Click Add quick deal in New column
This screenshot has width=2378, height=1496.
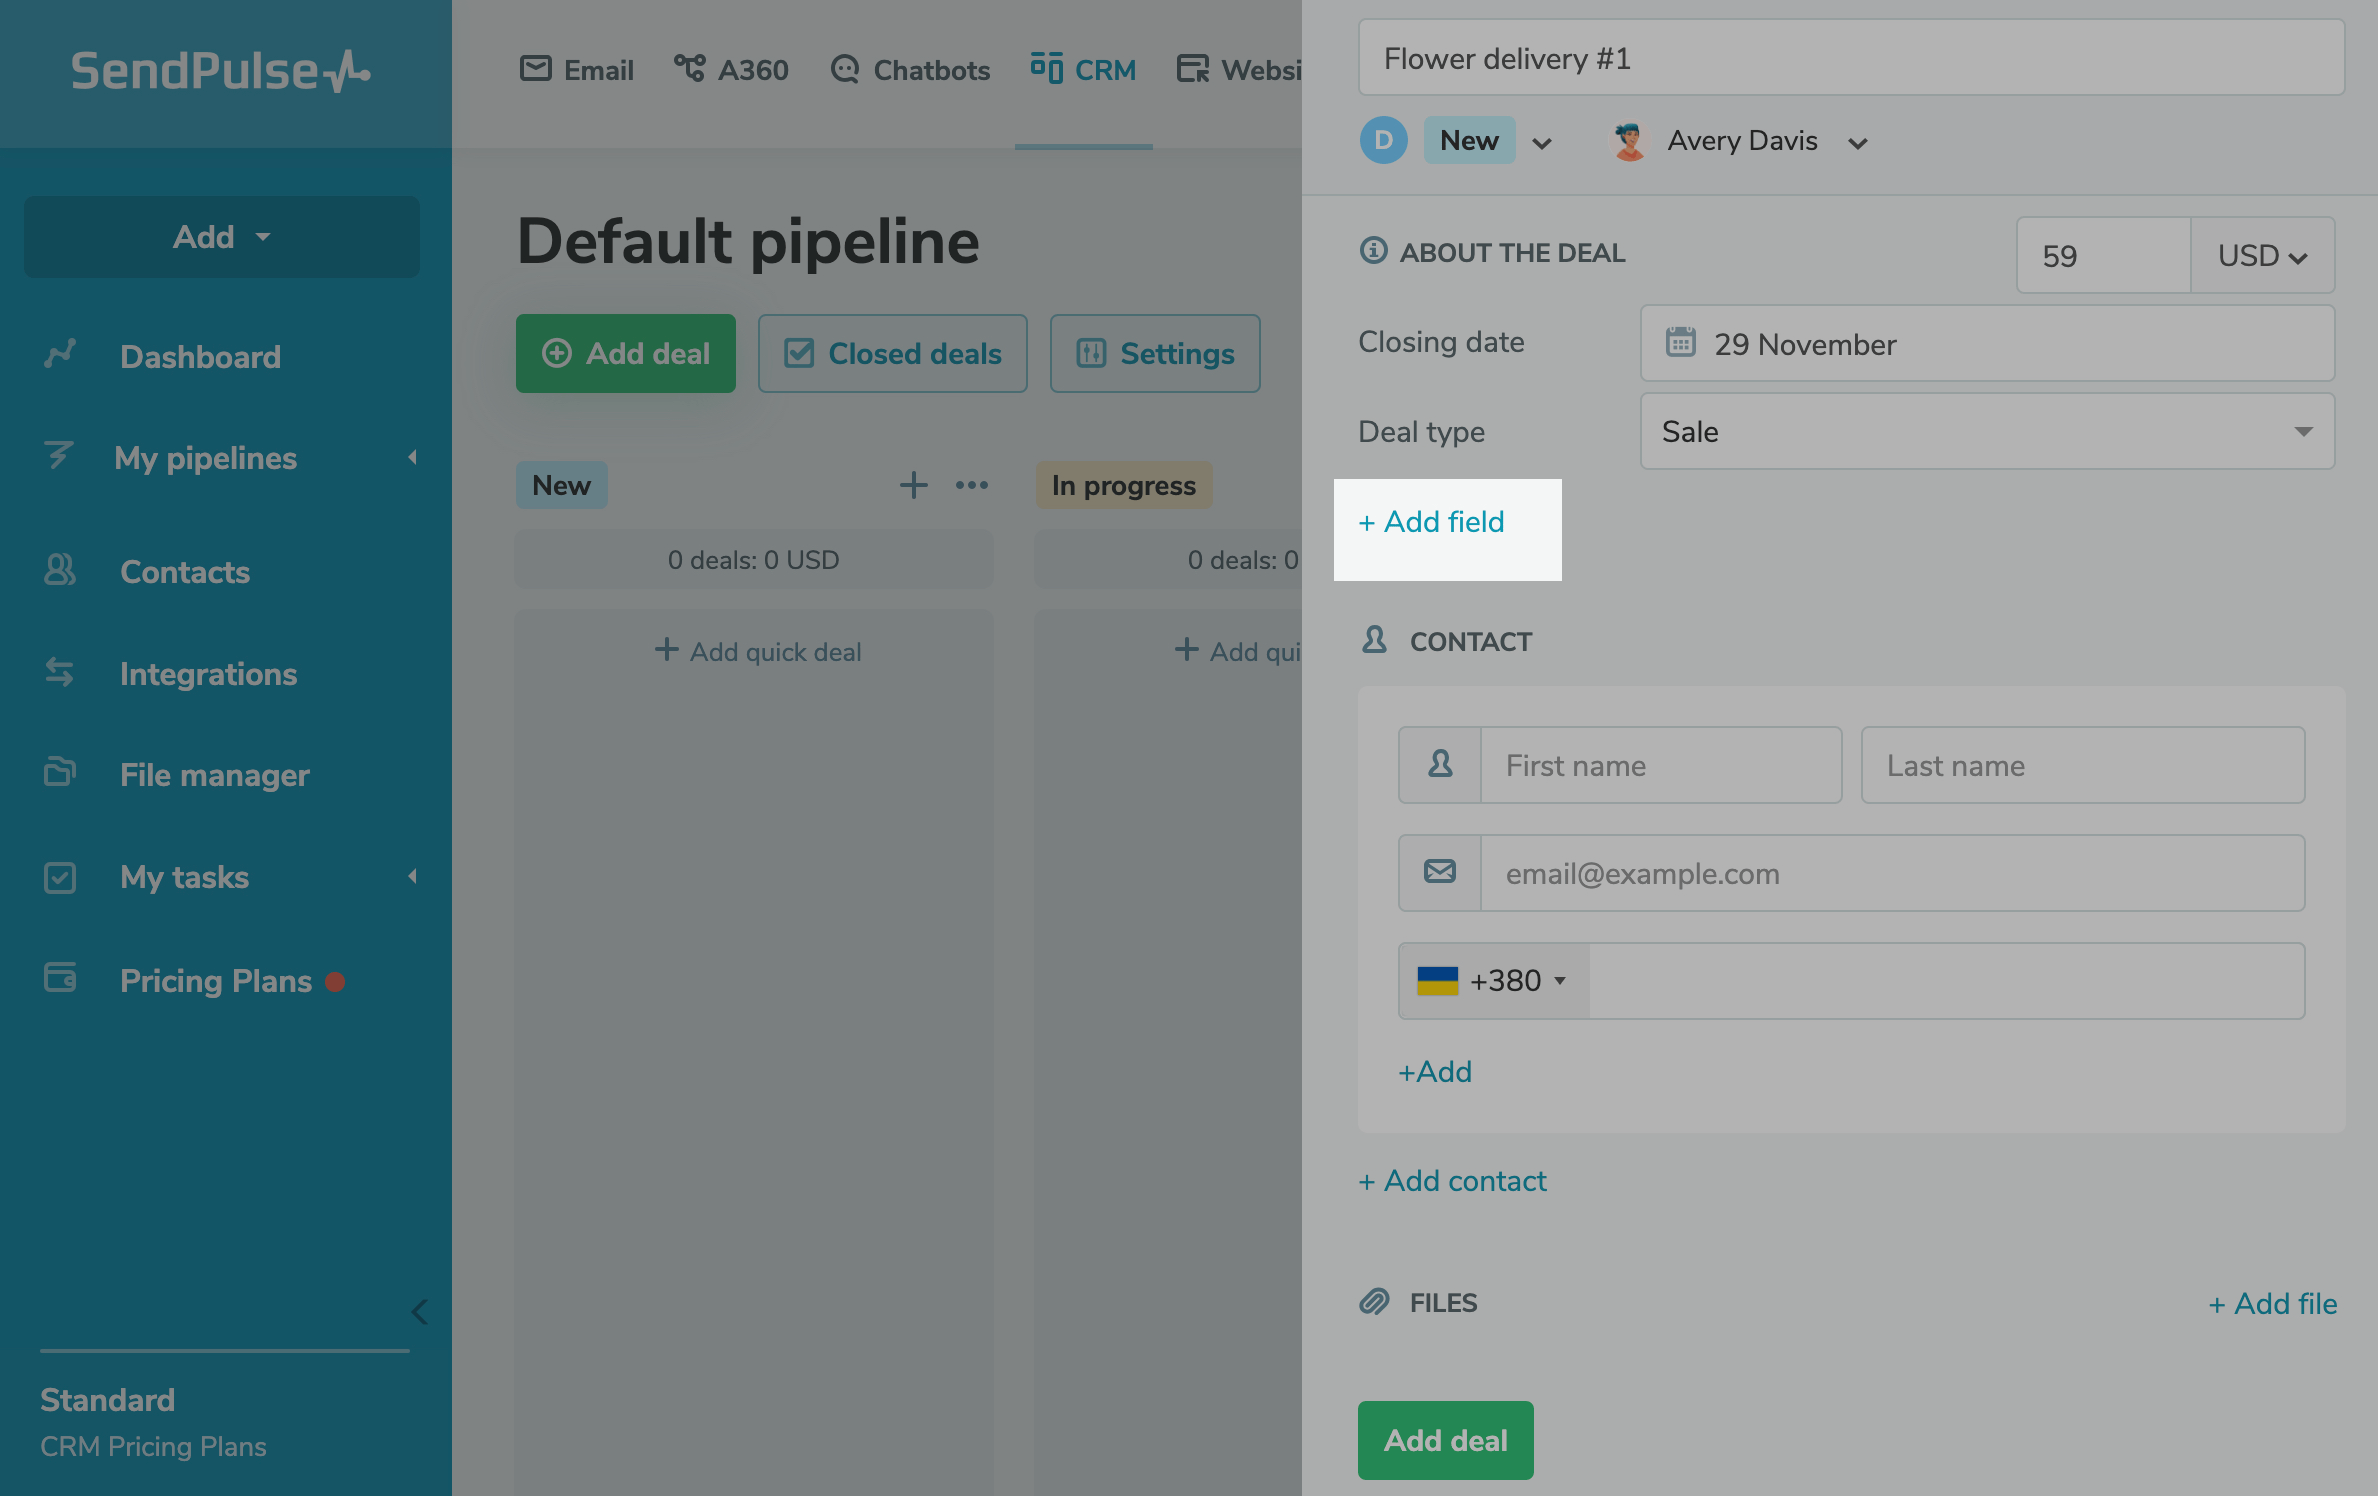pos(757,652)
